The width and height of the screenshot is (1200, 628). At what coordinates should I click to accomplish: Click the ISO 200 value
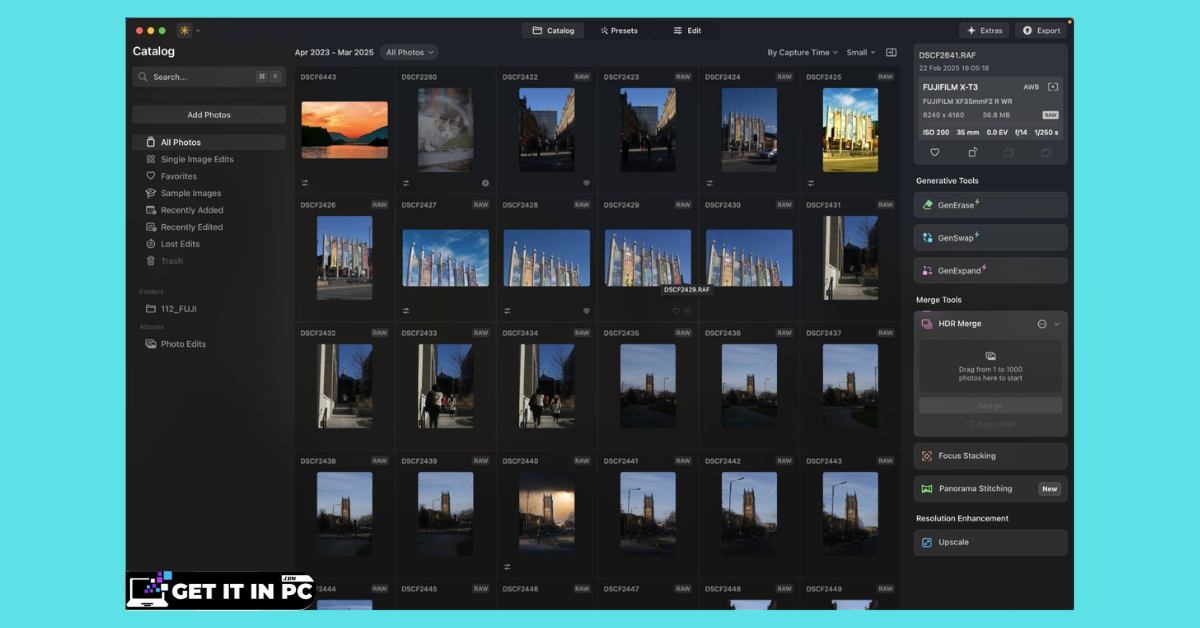click(x=936, y=132)
